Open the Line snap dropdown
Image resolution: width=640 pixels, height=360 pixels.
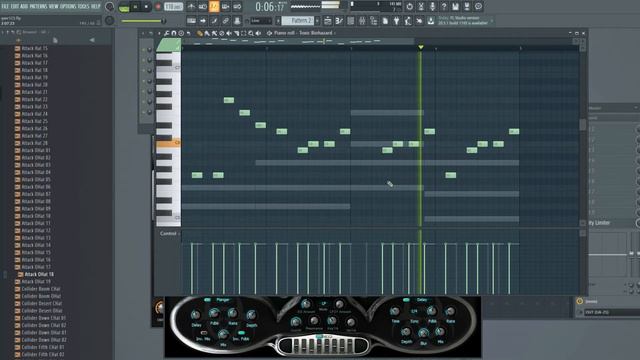tap(260, 20)
